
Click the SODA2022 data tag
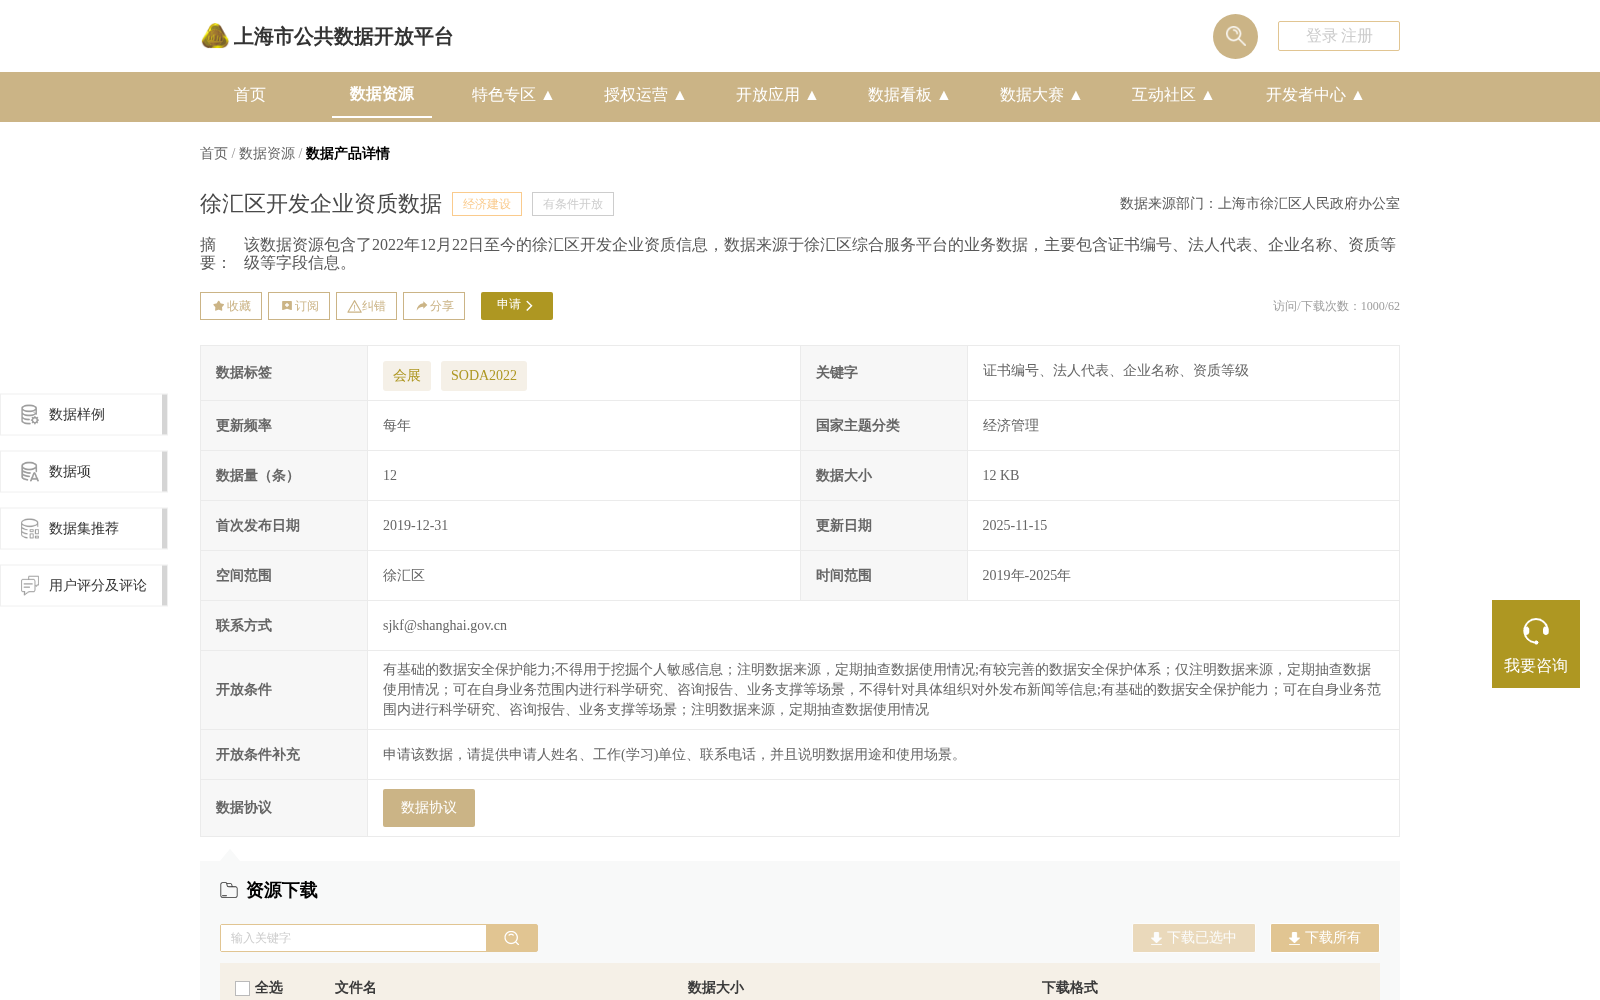coord(484,376)
